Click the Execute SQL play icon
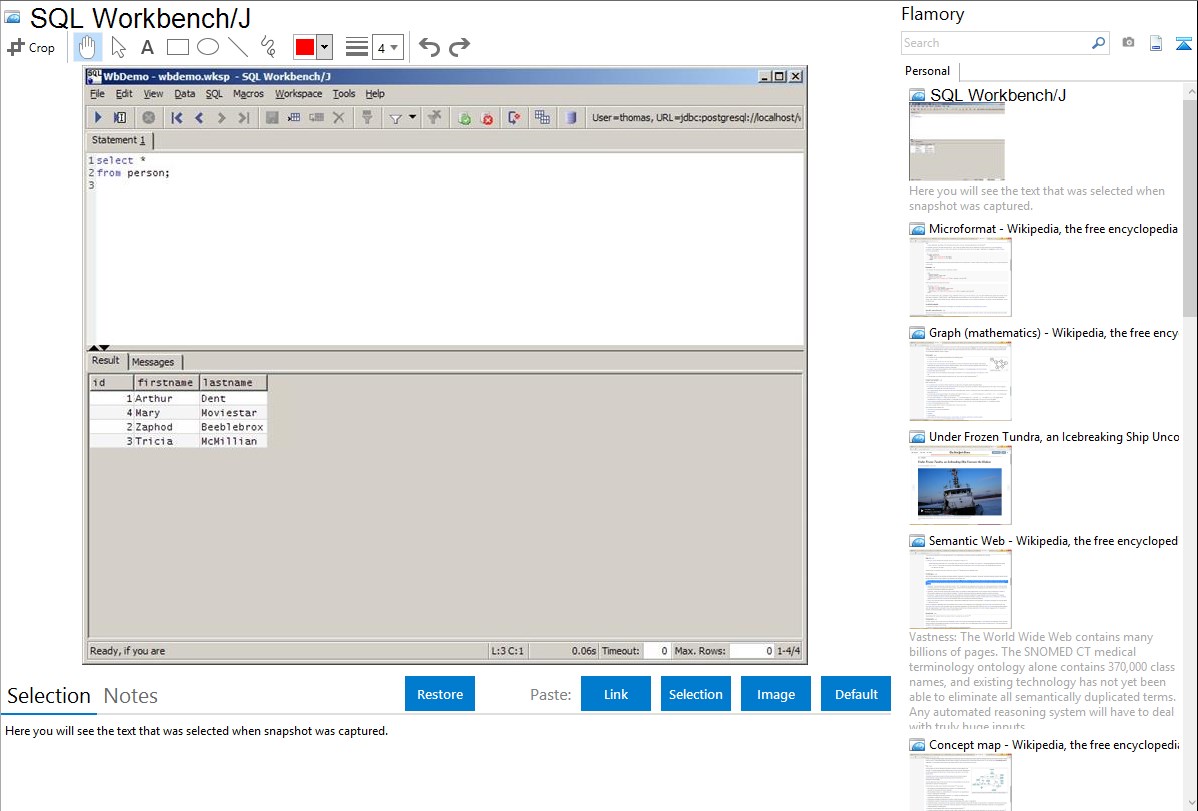 point(98,118)
